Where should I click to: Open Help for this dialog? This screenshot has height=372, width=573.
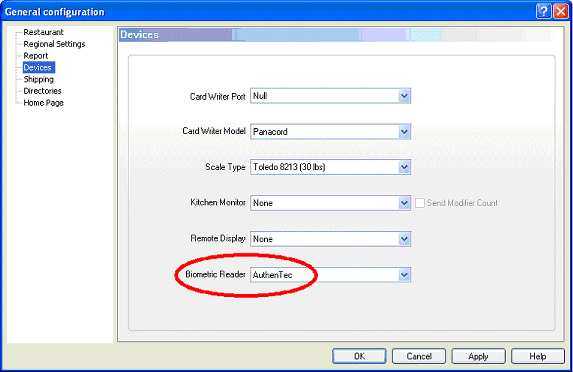coord(538,356)
